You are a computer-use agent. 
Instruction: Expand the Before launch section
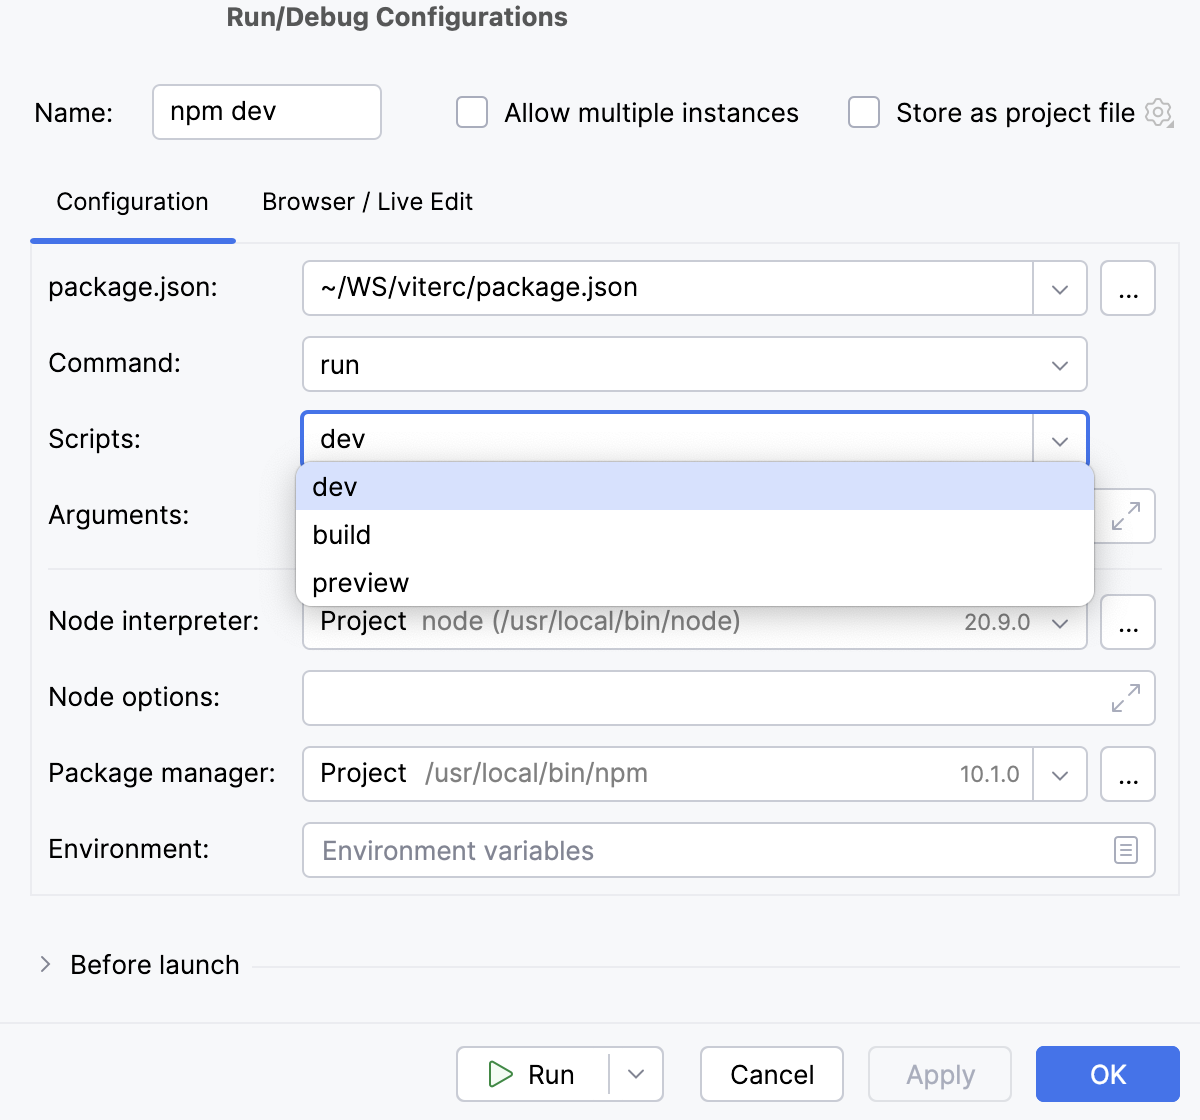coord(44,964)
